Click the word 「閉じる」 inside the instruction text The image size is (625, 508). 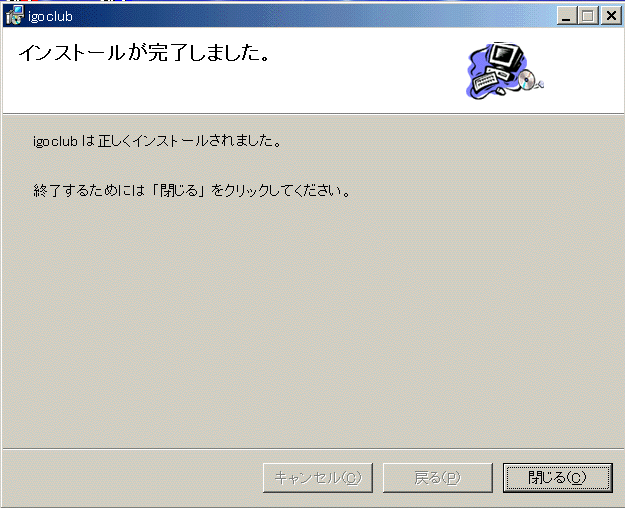click(179, 191)
